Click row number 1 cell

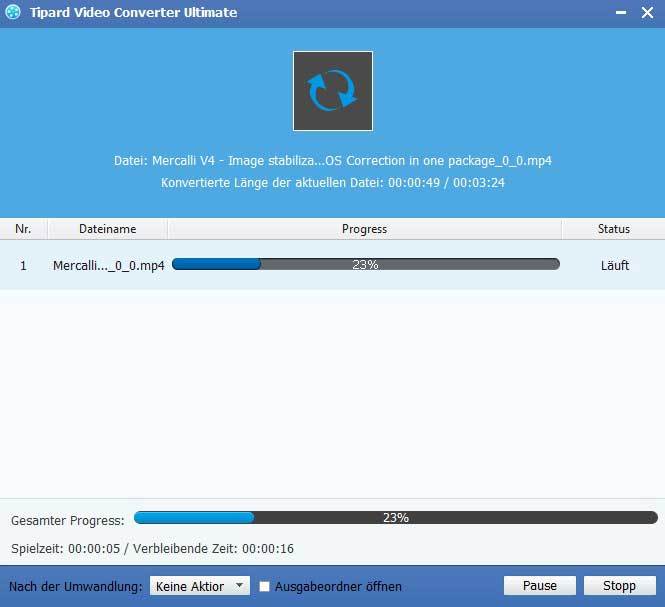tap(23, 266)
